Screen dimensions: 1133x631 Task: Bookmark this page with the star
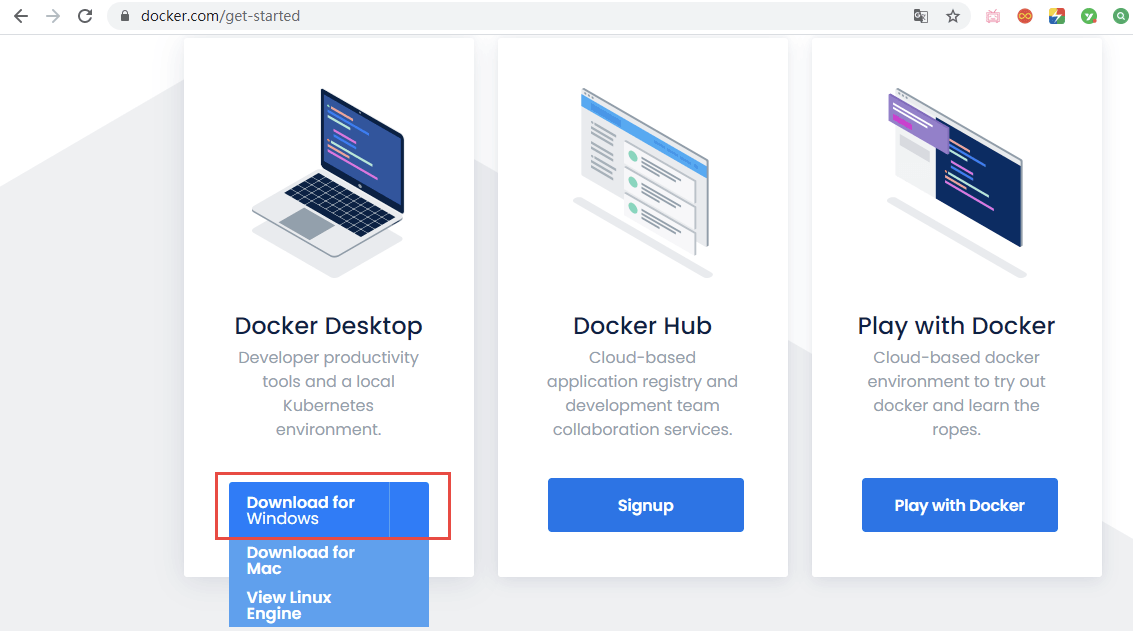coord(952,16)
